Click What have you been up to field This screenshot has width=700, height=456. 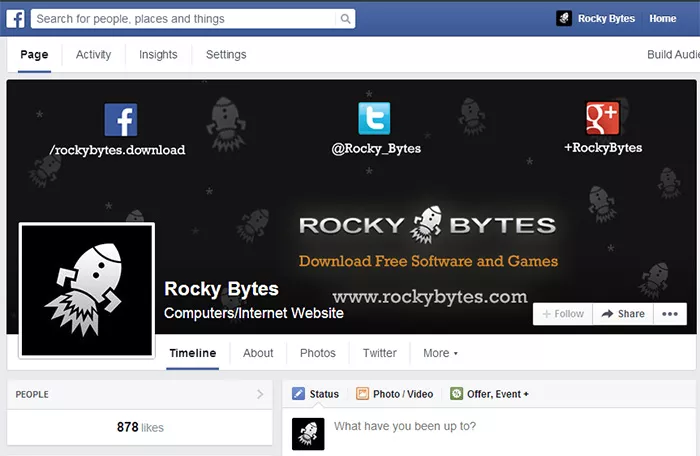tap(405, 426)
